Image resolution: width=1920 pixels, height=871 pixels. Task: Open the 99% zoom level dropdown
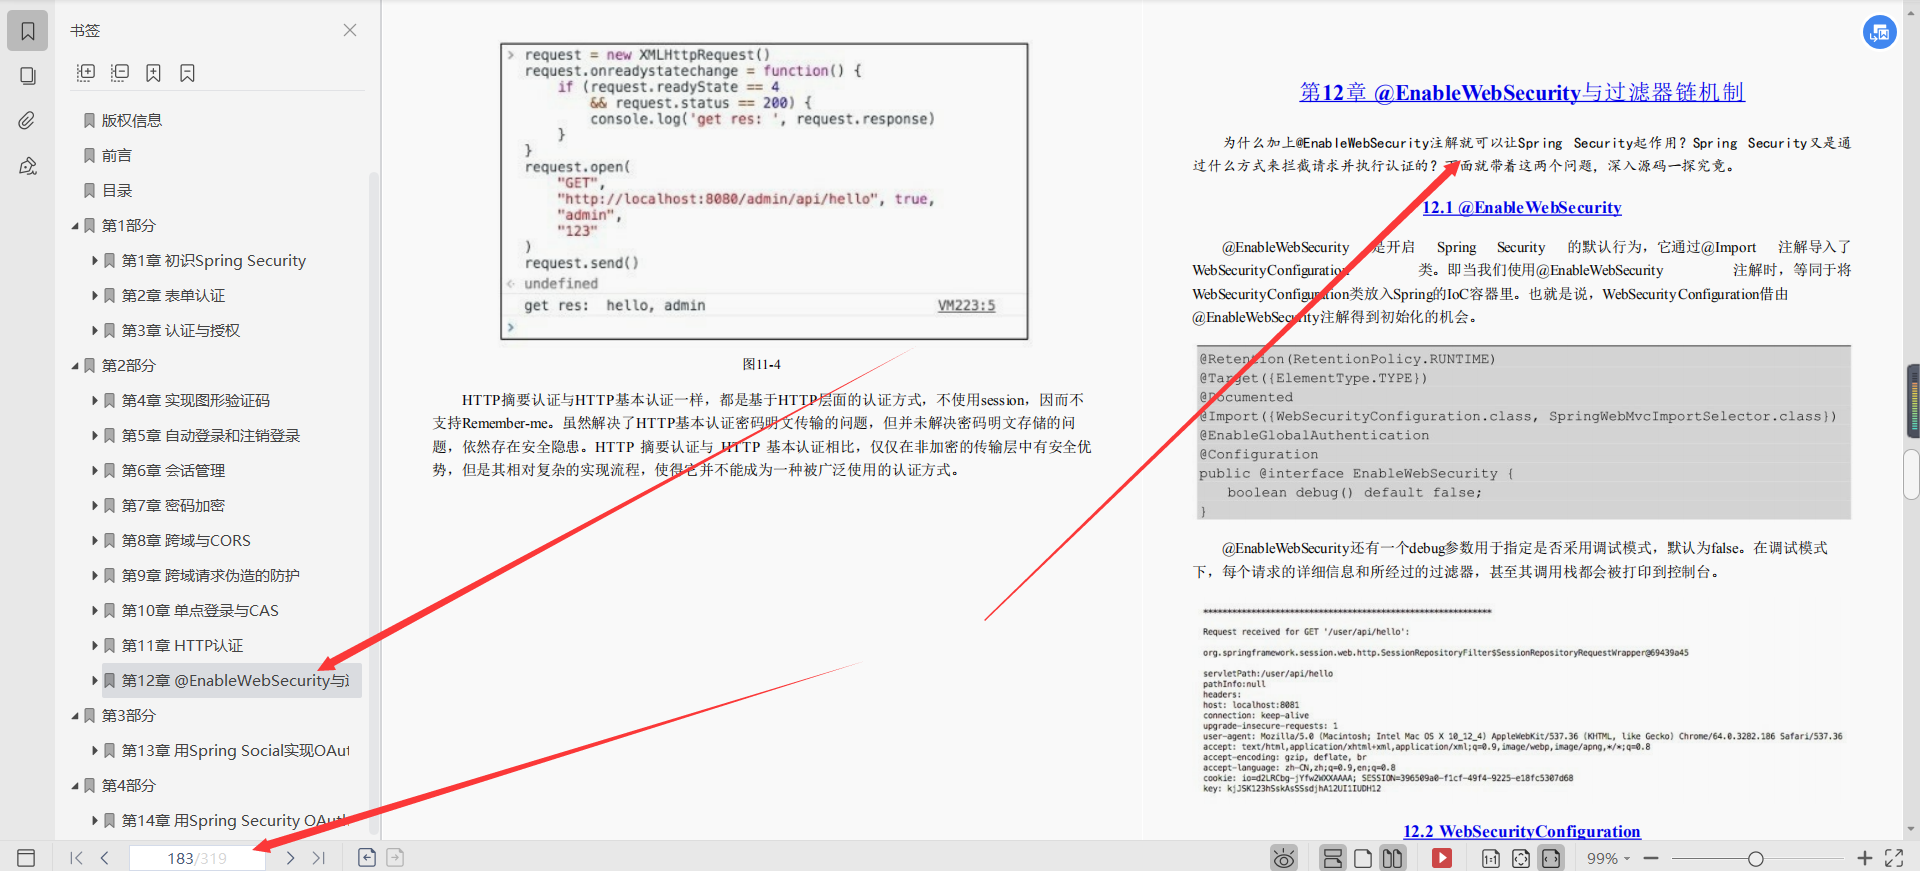[1608, 858]
